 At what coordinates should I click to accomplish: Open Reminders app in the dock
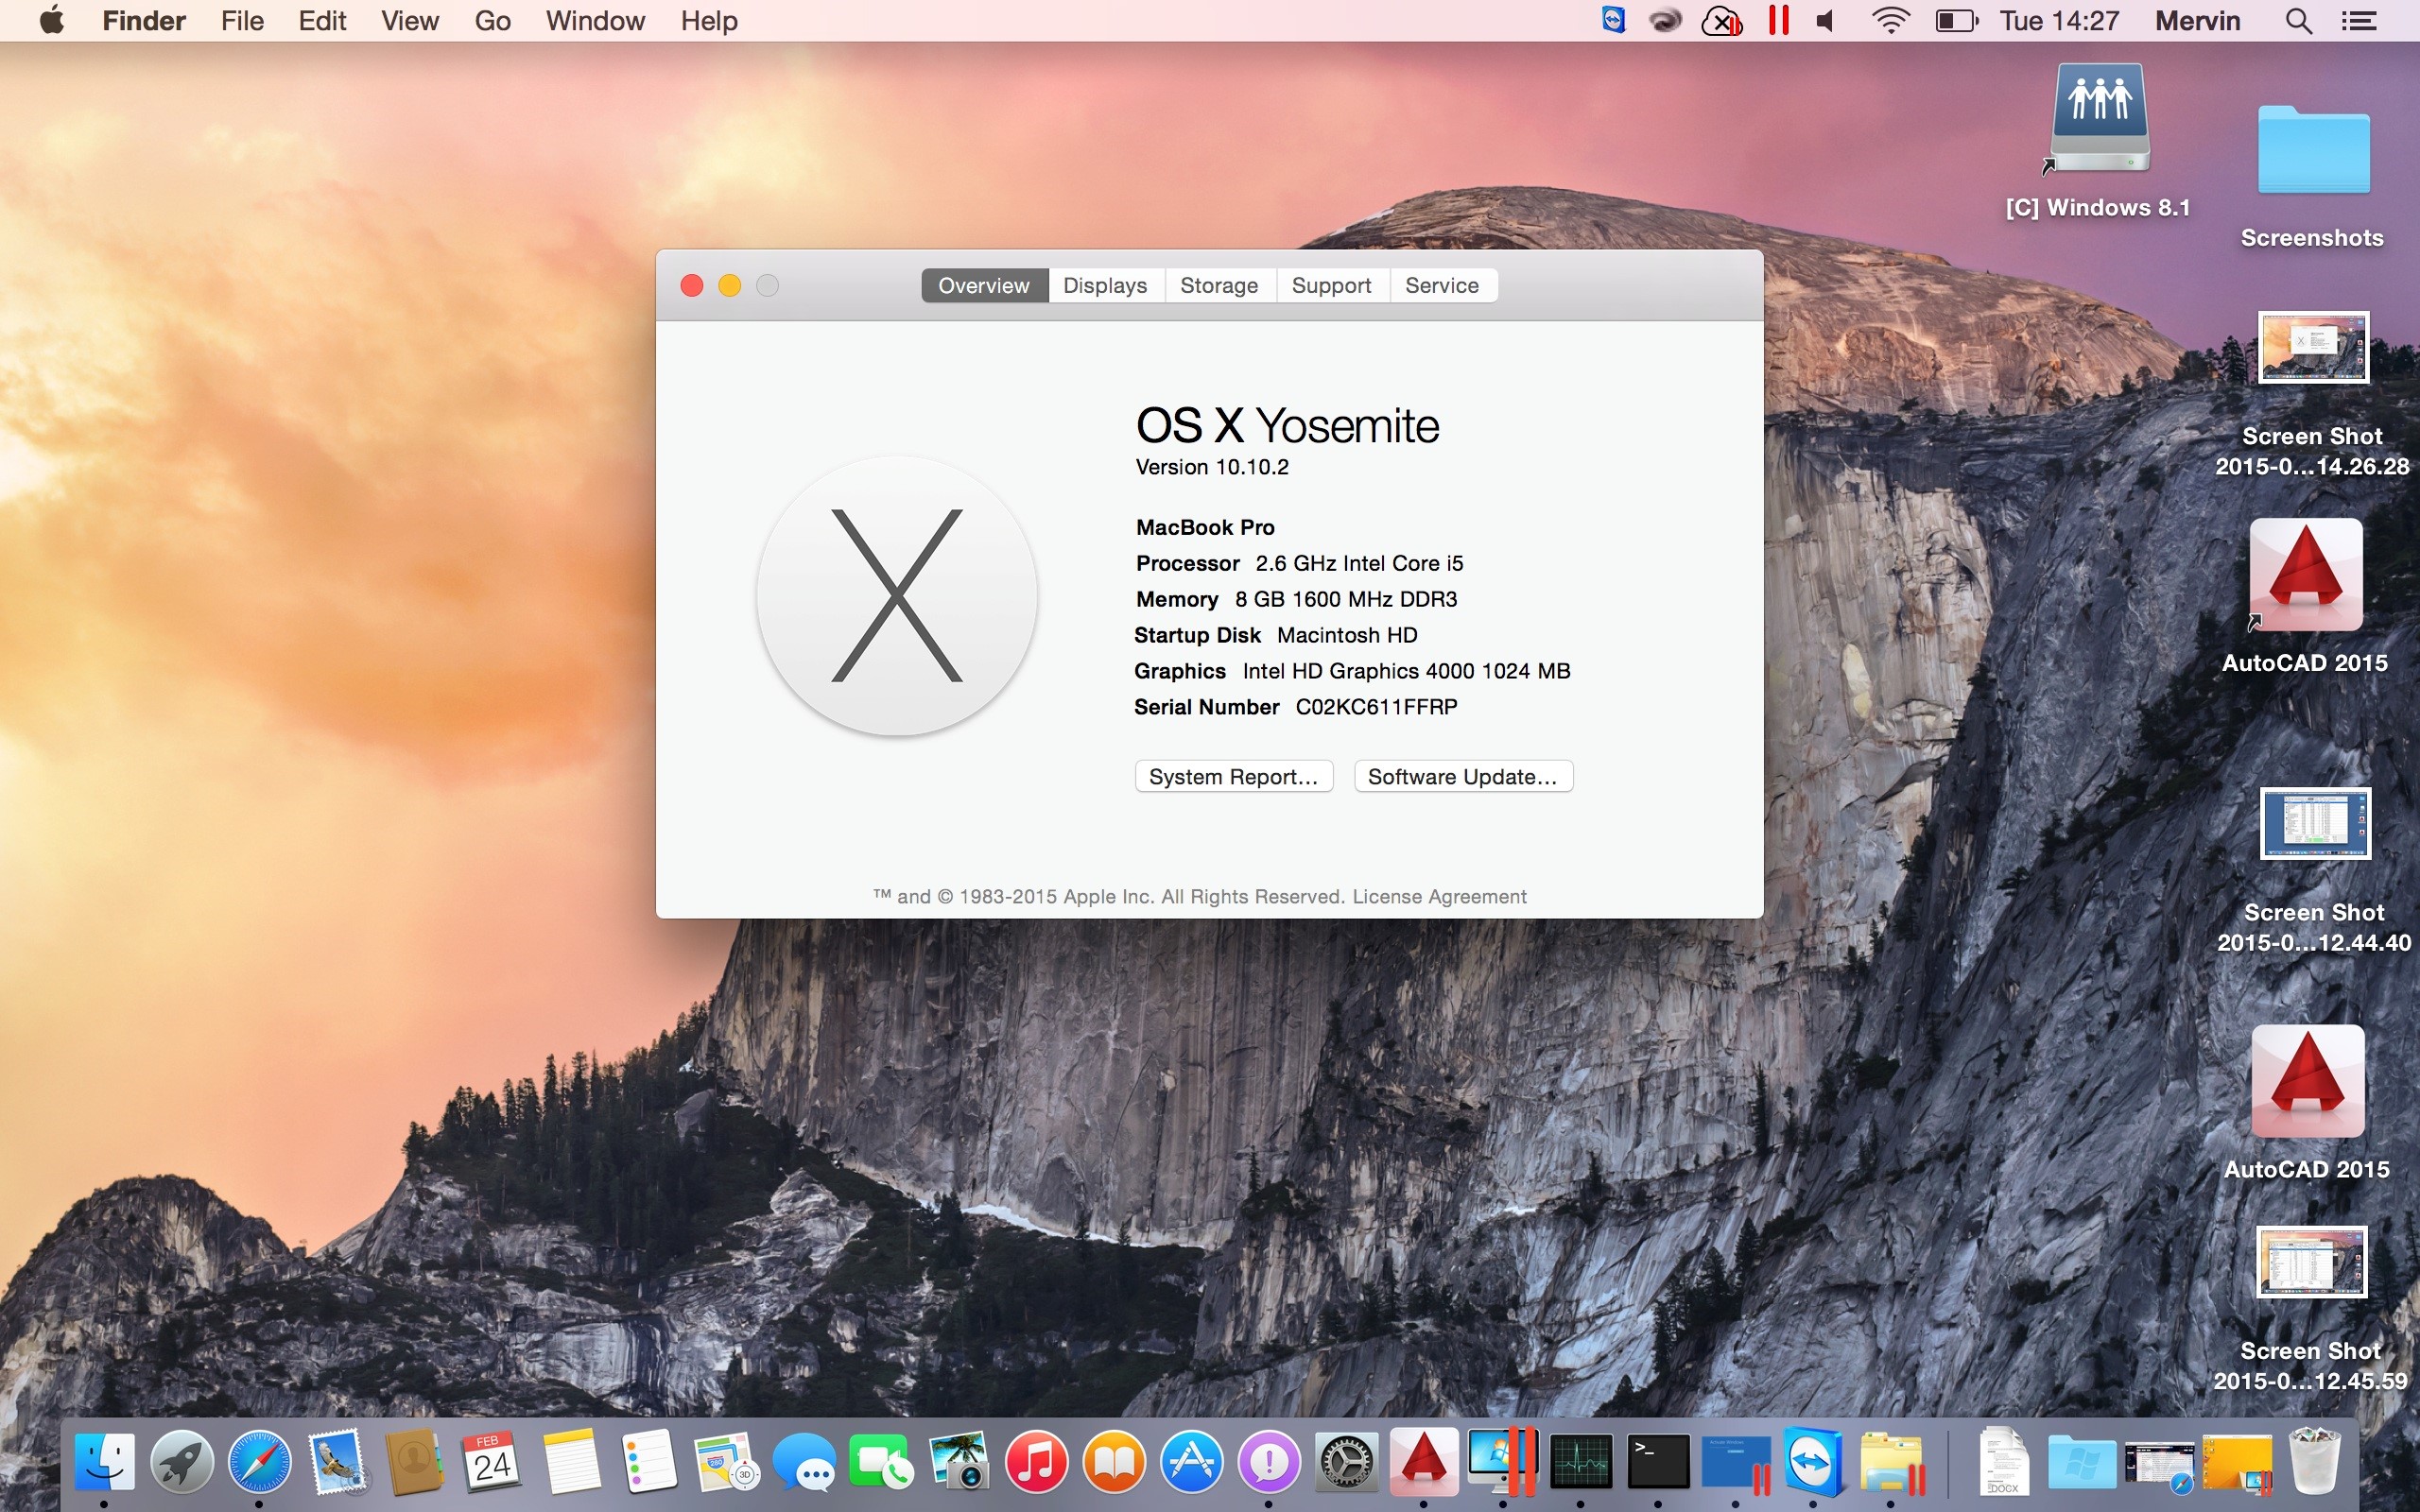[x=648, y=1462]
